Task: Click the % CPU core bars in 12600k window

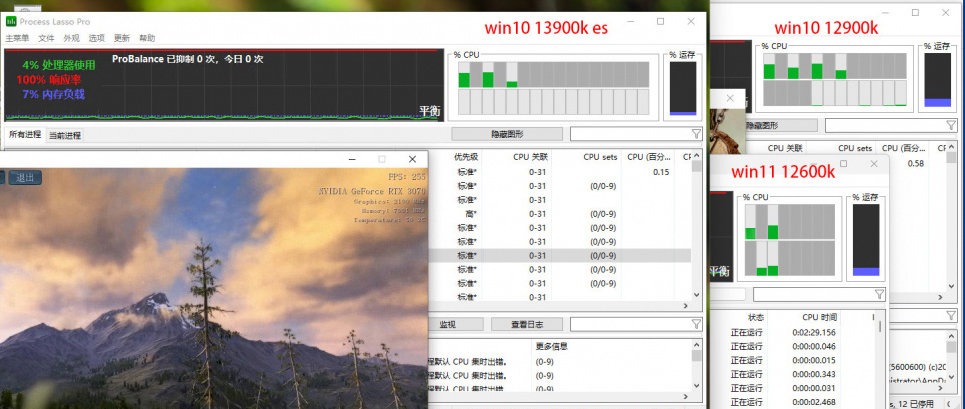Action: [x=790, y=240]
